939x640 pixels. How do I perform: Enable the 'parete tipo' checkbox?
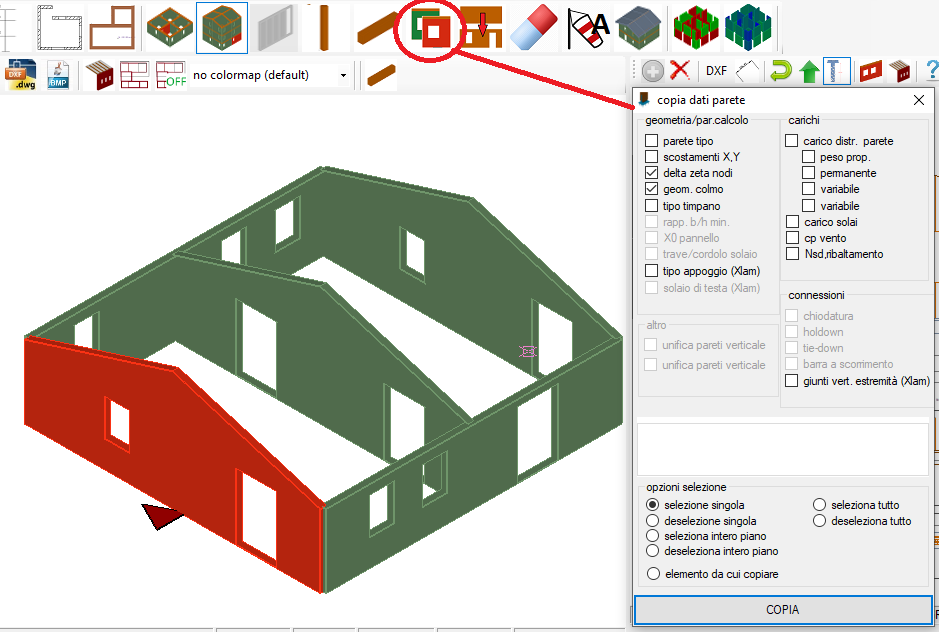(x=652, y=141)
